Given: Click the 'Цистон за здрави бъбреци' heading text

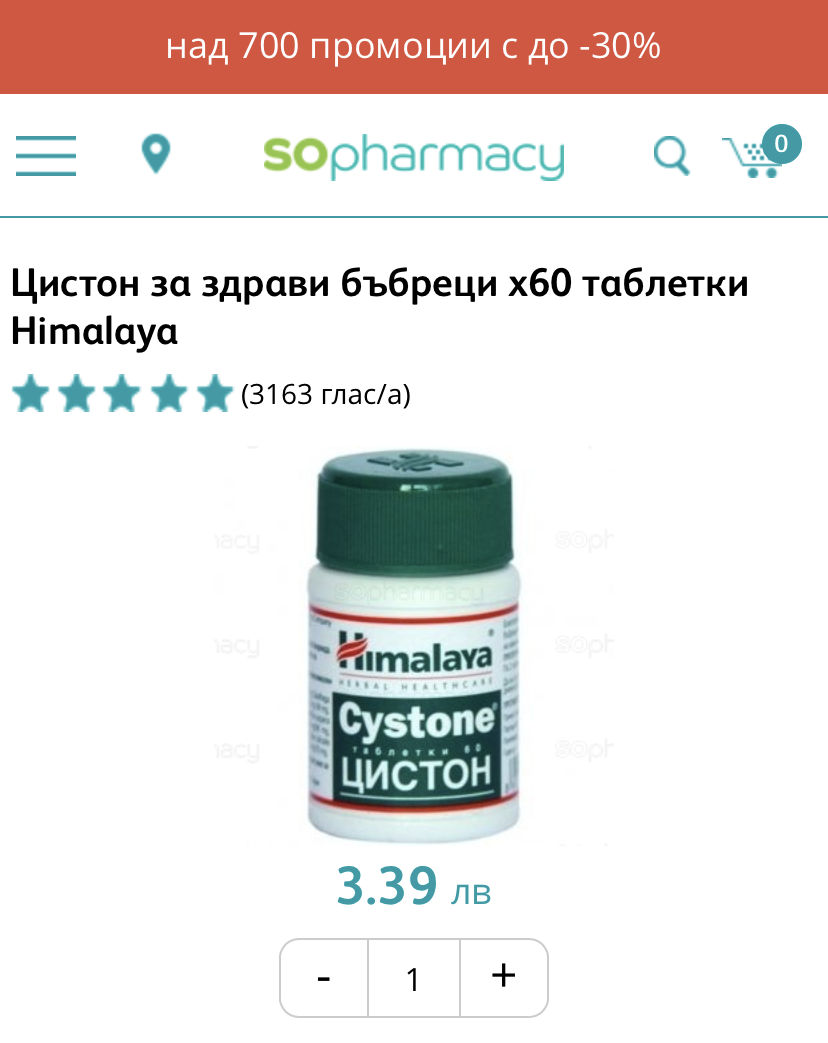Looking at the screenshot, I should [253, 283].
